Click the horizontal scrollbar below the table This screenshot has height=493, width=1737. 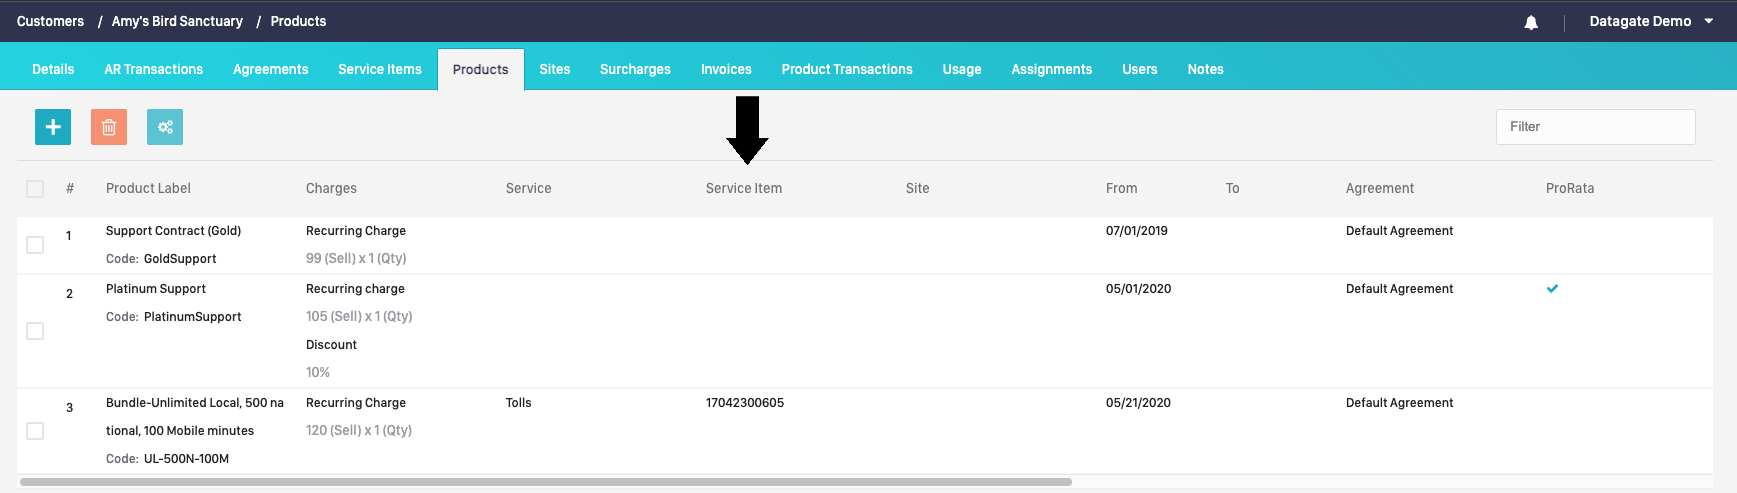pos(546,482)
